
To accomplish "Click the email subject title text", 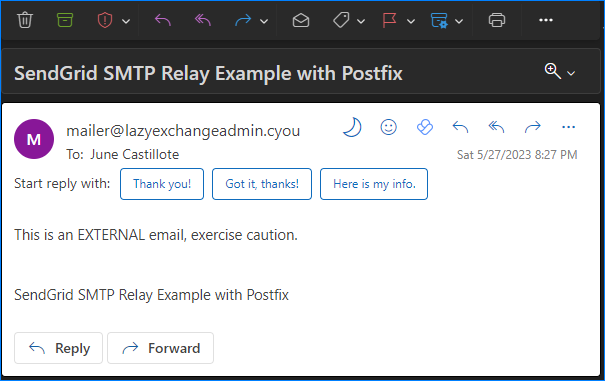I will pos(208,73).
